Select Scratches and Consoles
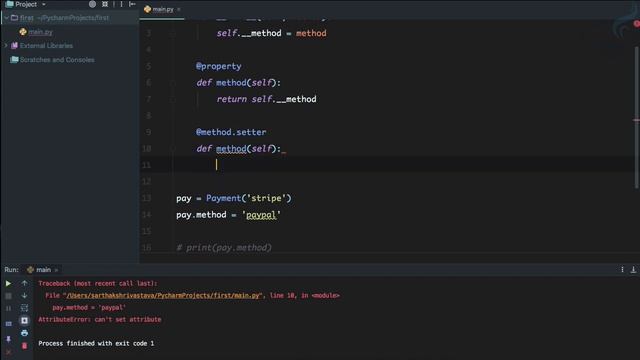 (x=57, y=60)
